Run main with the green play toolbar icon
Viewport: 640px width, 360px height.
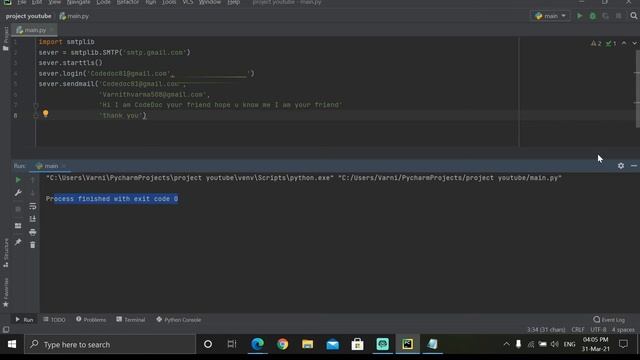[x=580, y=16]
